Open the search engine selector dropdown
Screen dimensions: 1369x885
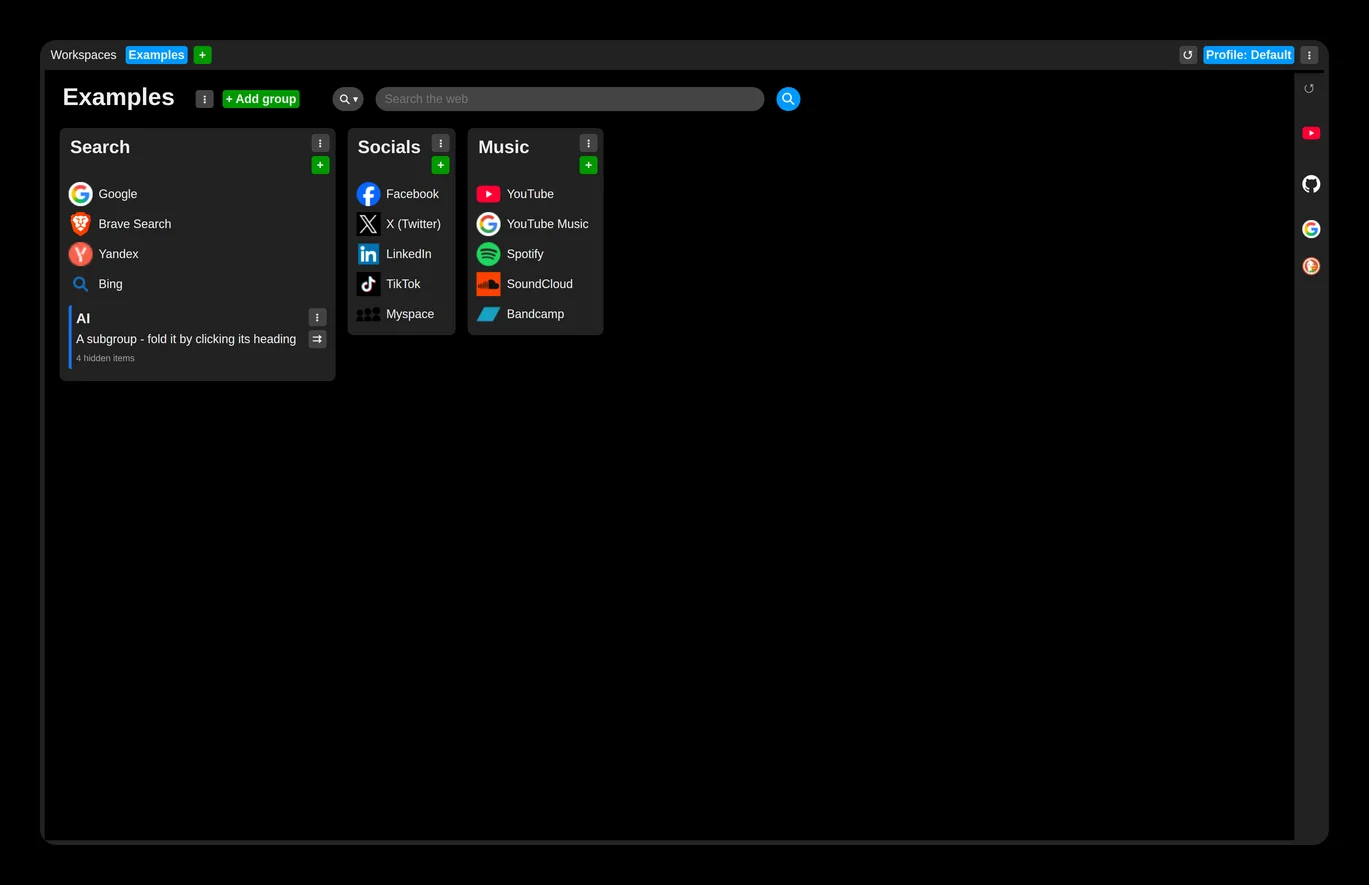tap(348, 99)
